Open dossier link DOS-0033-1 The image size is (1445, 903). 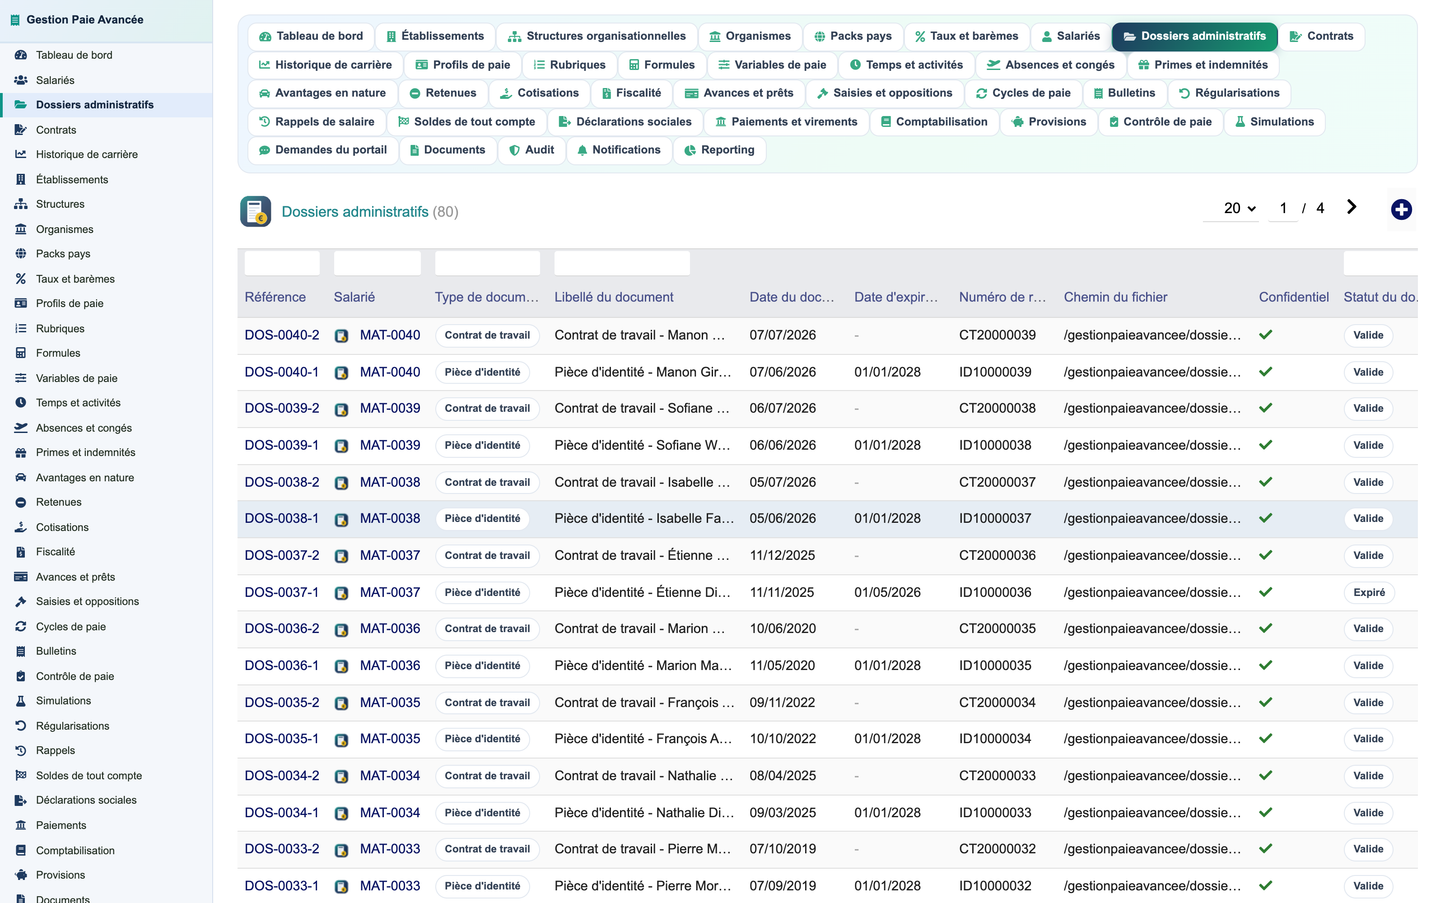coord(282,886)
